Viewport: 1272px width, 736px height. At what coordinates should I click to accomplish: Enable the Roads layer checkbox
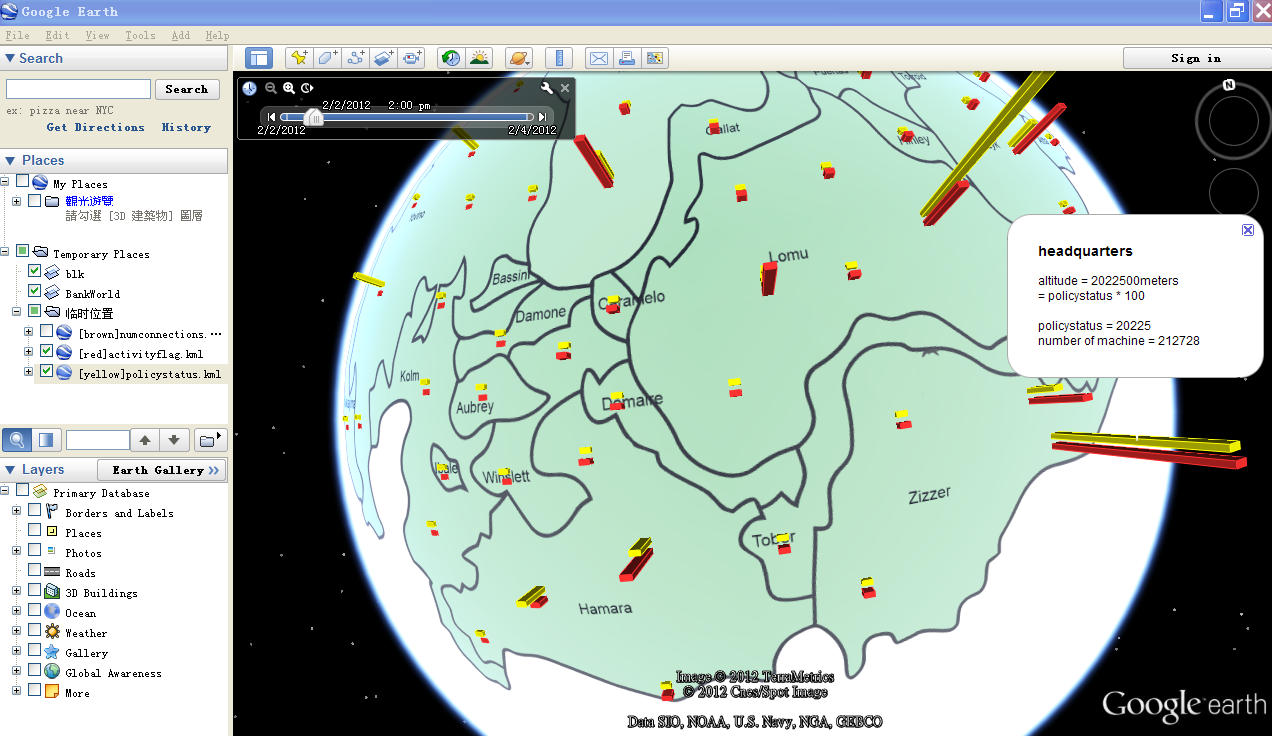35,571
